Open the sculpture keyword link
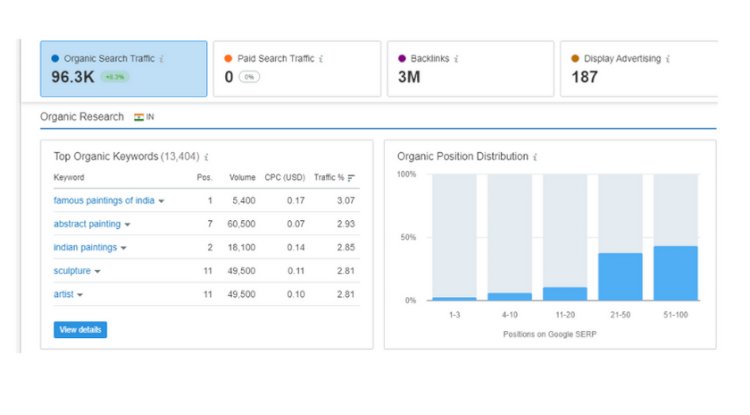750x415 pixels. (x=72, y=271)
